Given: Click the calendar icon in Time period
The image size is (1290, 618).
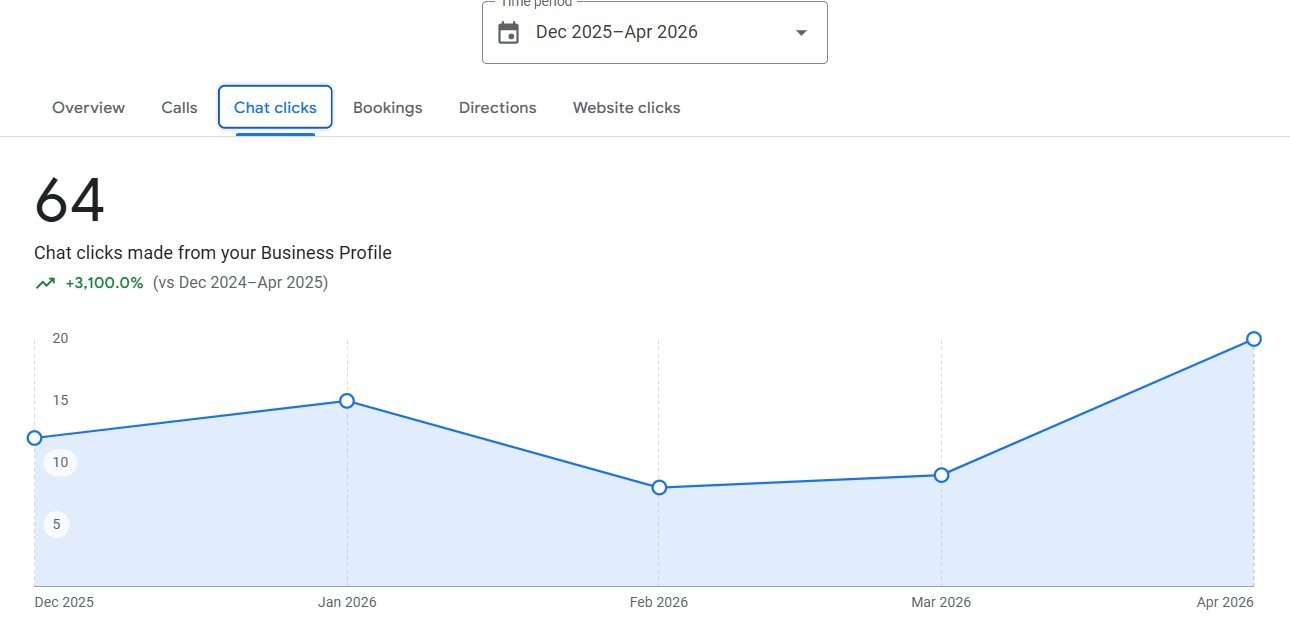Looking at the screenshot, I should coord(509,32).
